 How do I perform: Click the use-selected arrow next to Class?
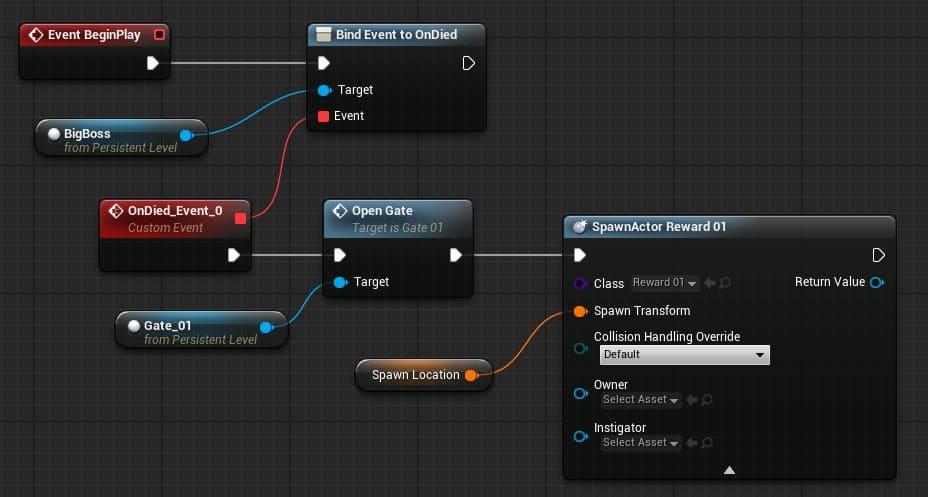(x=710, y=283)
